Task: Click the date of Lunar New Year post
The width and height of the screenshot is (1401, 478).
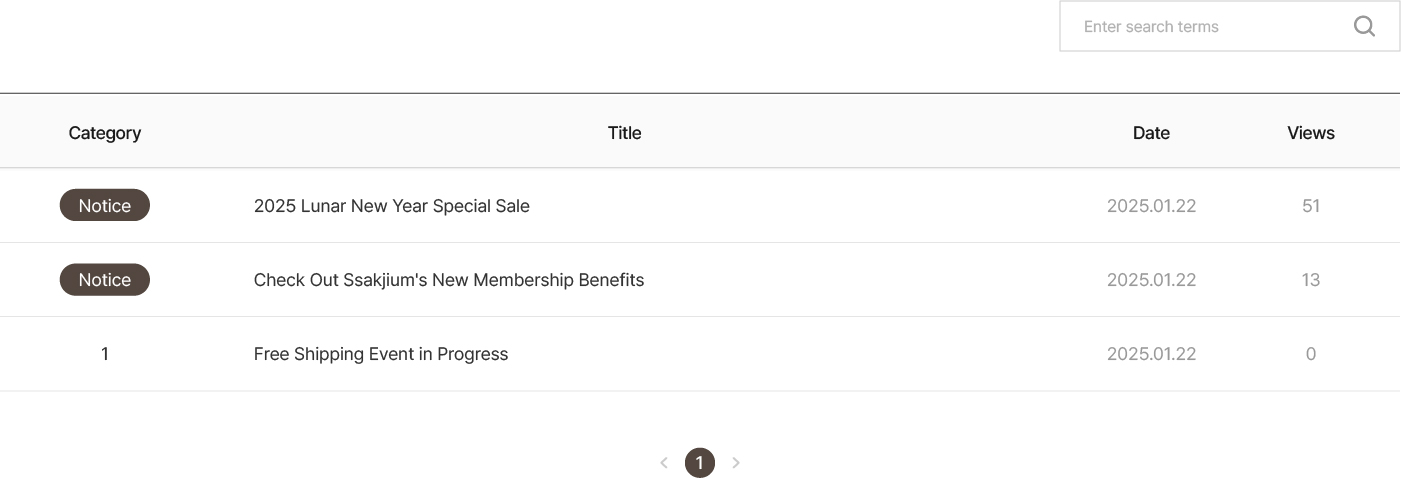Action: click(x=1151, y=206)
